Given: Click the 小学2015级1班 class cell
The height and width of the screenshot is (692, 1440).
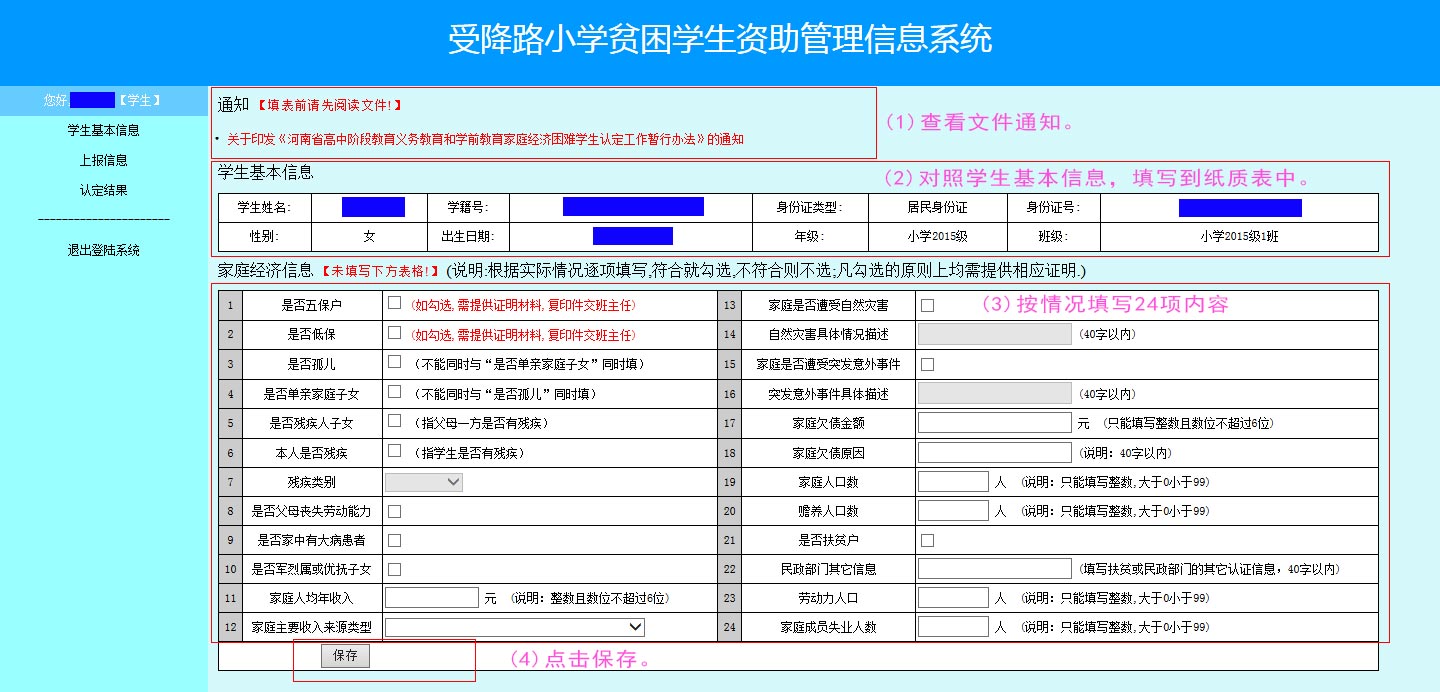Looking at the screenshot, I should point(1238,237).
